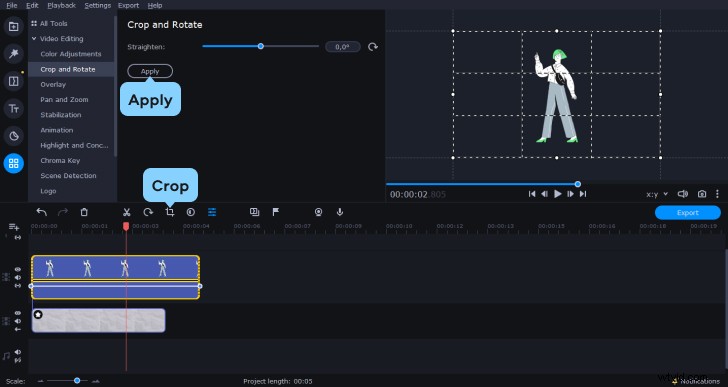Record audio with the microphone icon
This screenshot has width=728, height=387.
coord(340,212)
